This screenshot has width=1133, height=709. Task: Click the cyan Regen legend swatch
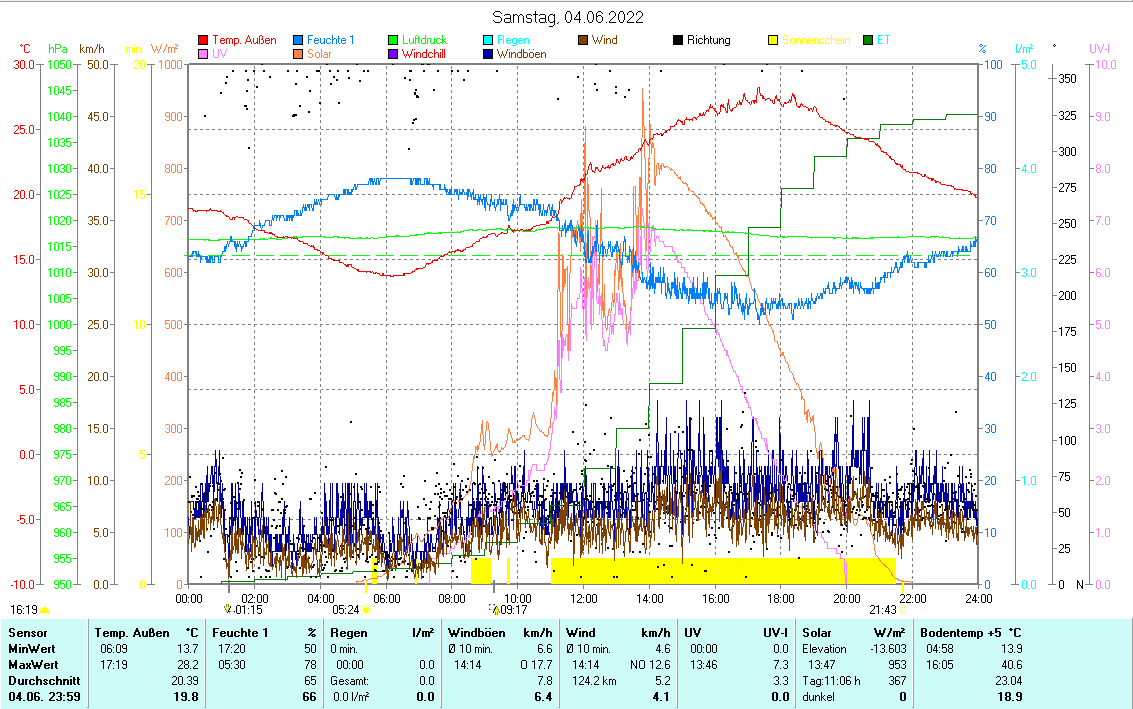tap(488, 40)
